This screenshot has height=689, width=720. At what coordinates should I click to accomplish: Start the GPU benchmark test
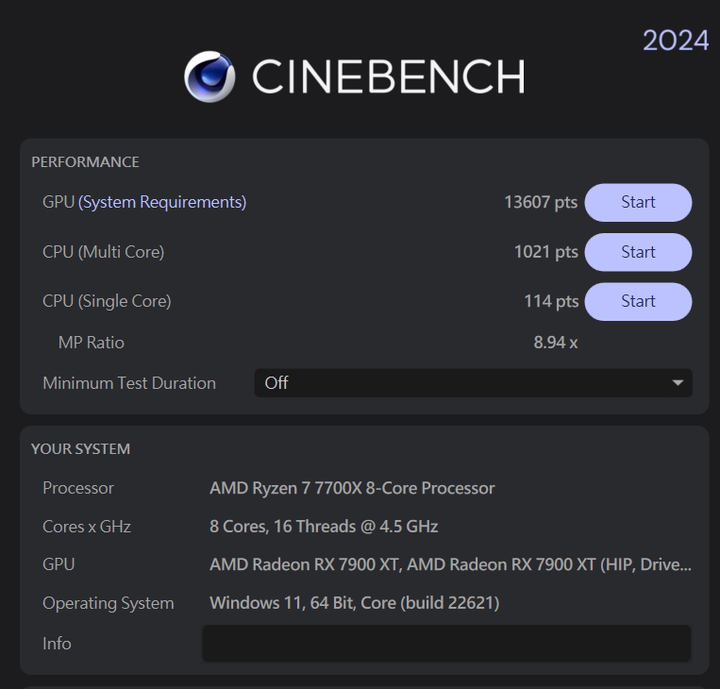[x=638, y=203]
